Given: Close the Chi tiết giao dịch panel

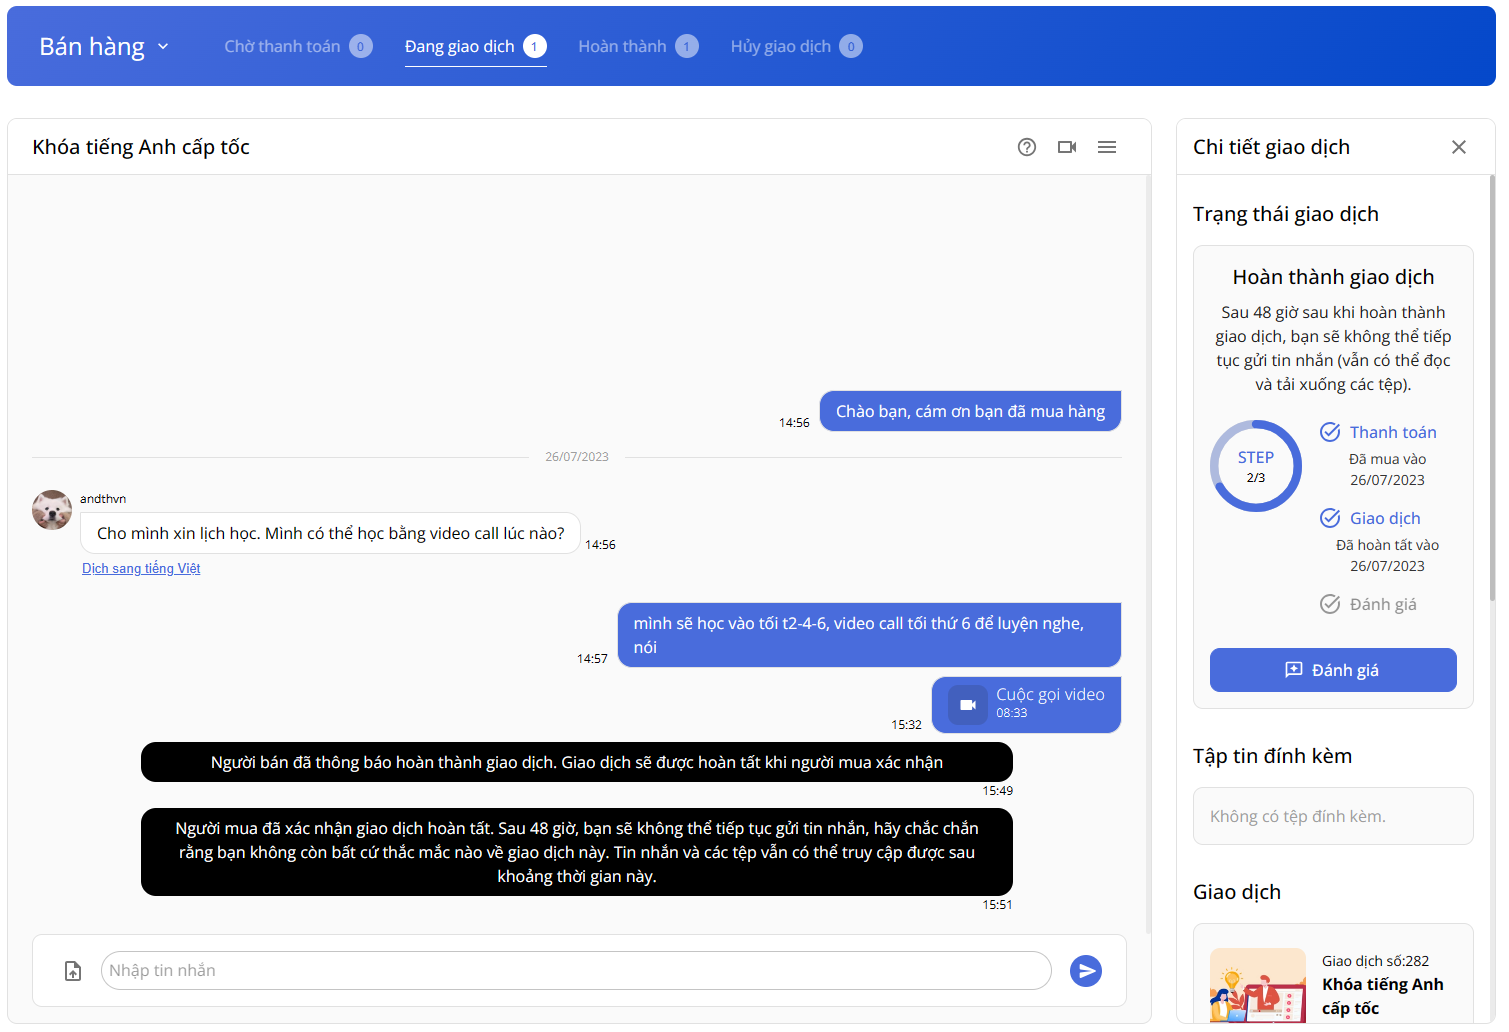Looking at the screenshot, I should coord(1459,147).
